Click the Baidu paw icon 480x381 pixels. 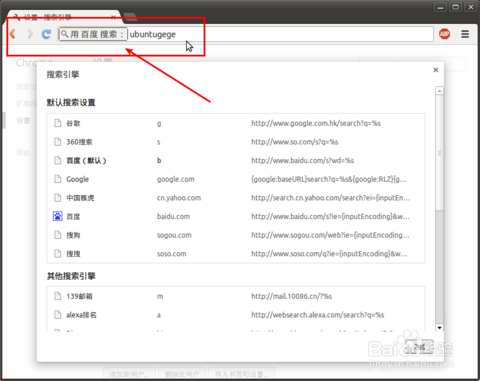(x=58, y=216)
